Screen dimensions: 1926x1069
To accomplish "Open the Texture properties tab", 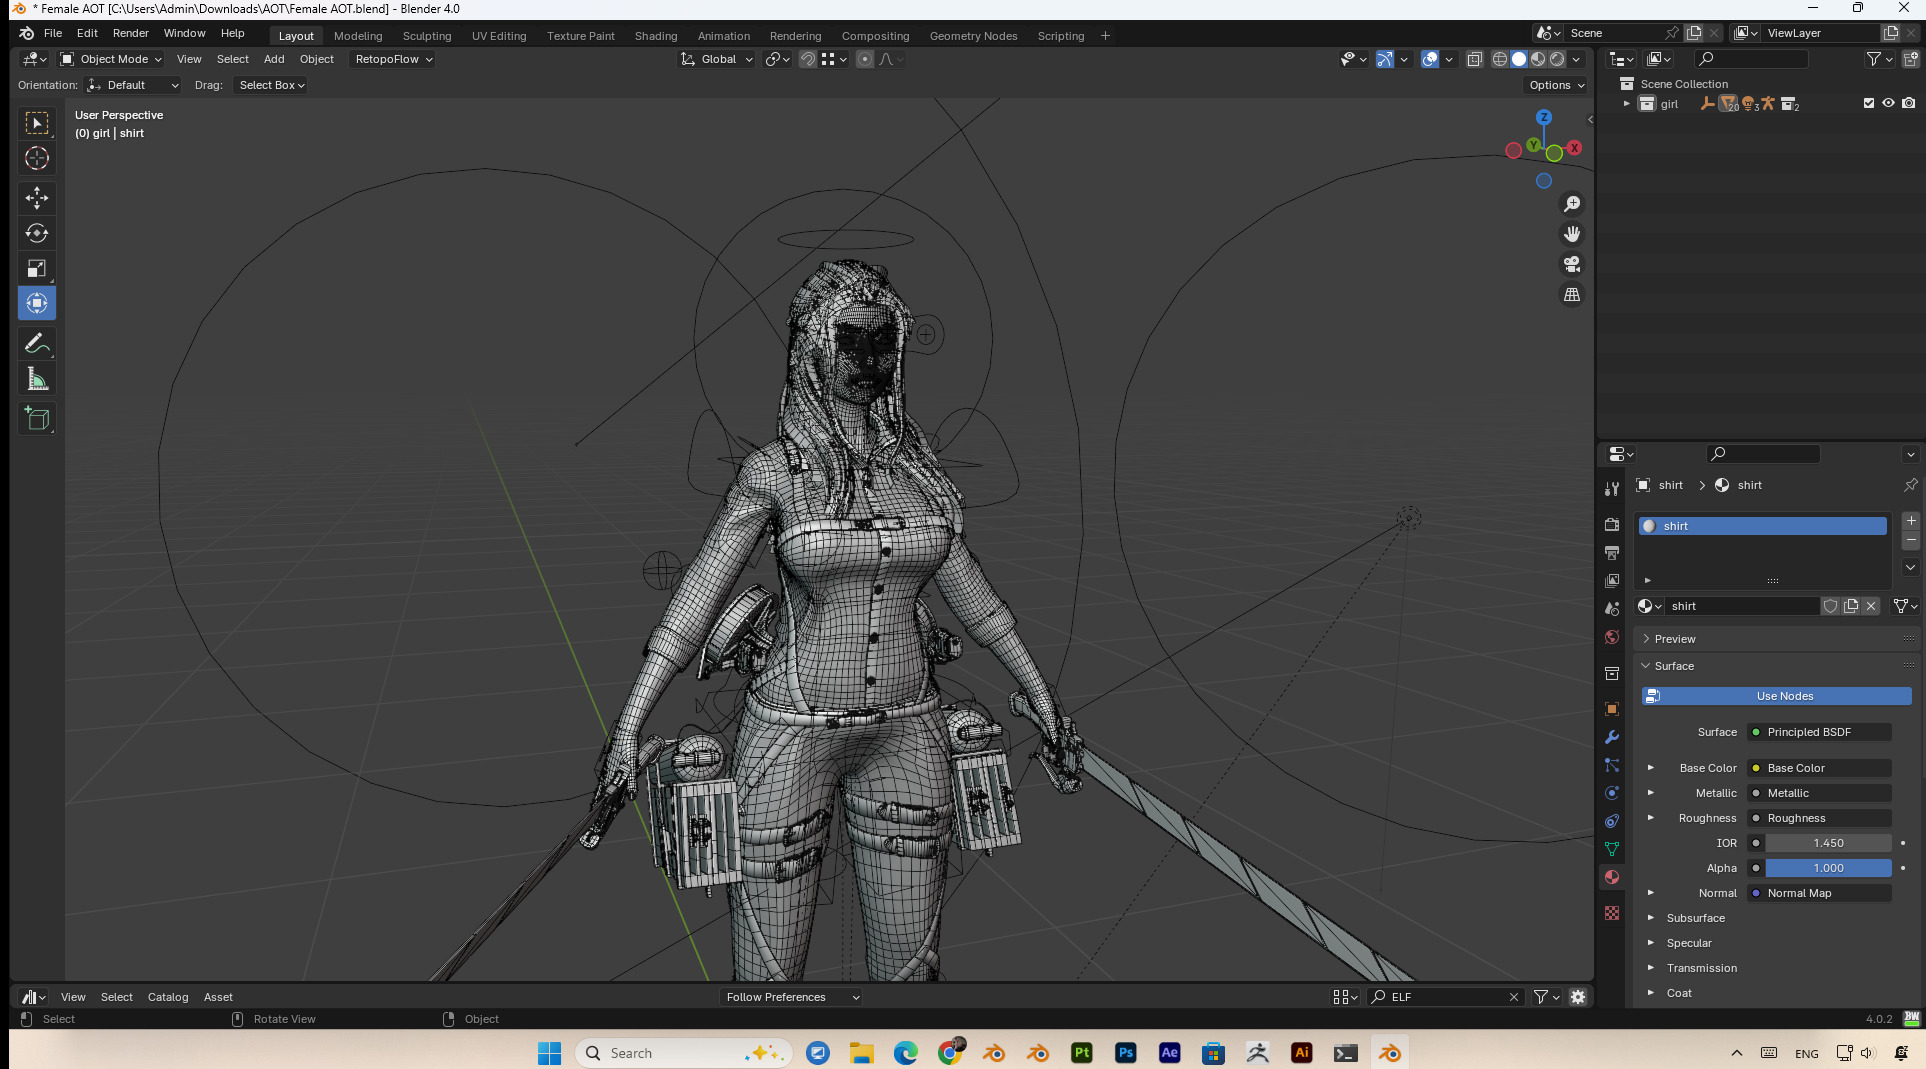I will pos(1612,913).
